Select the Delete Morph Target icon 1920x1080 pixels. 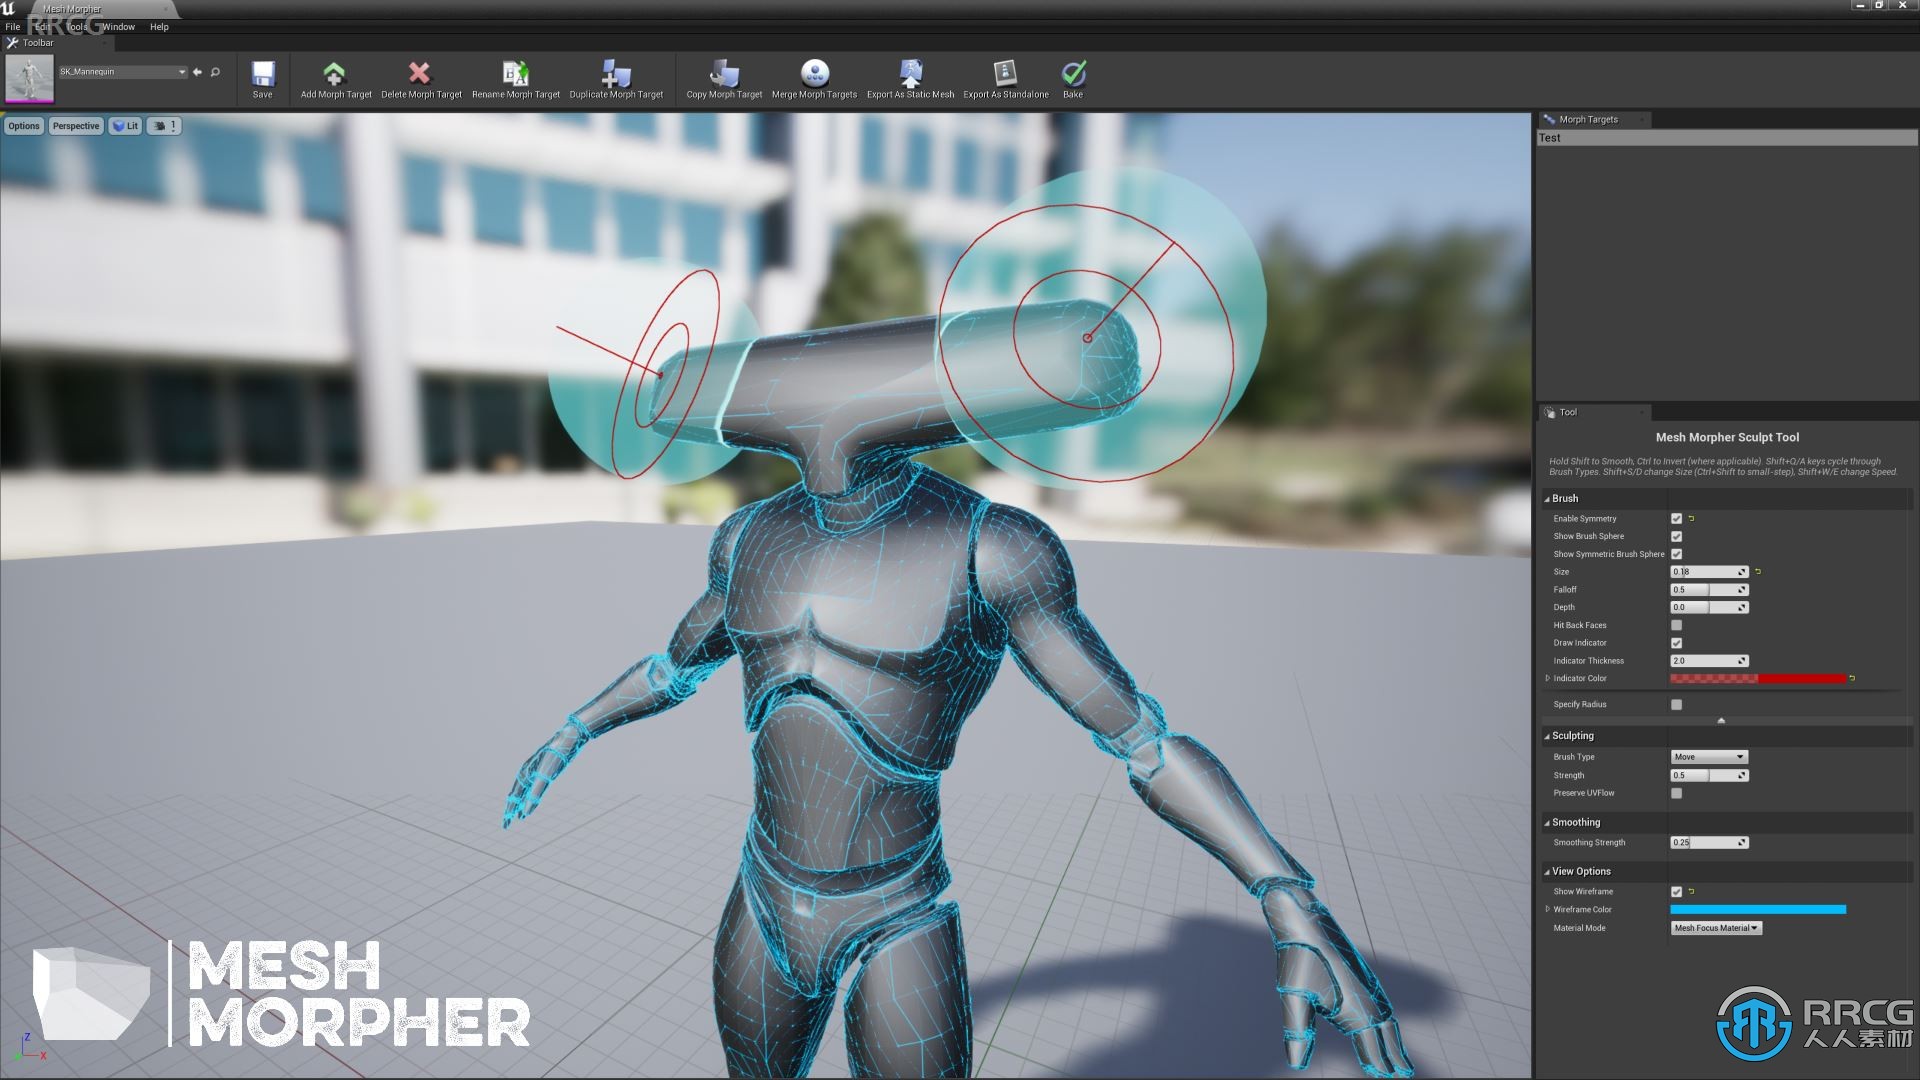click(421, 73)
